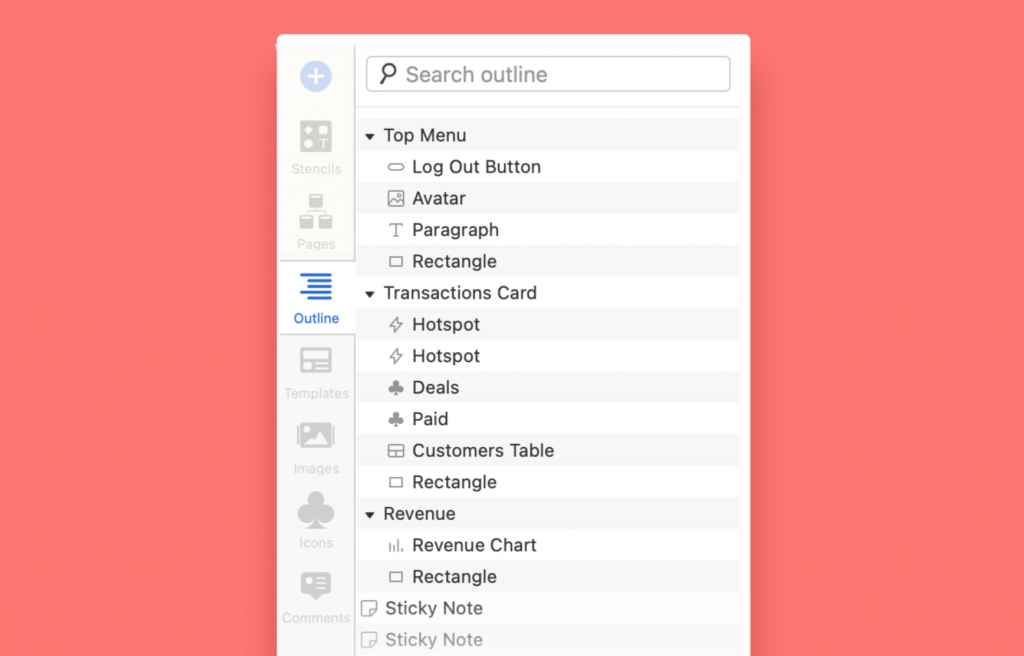
Task: Select the Log Out Button row
Action: point(548,167)
